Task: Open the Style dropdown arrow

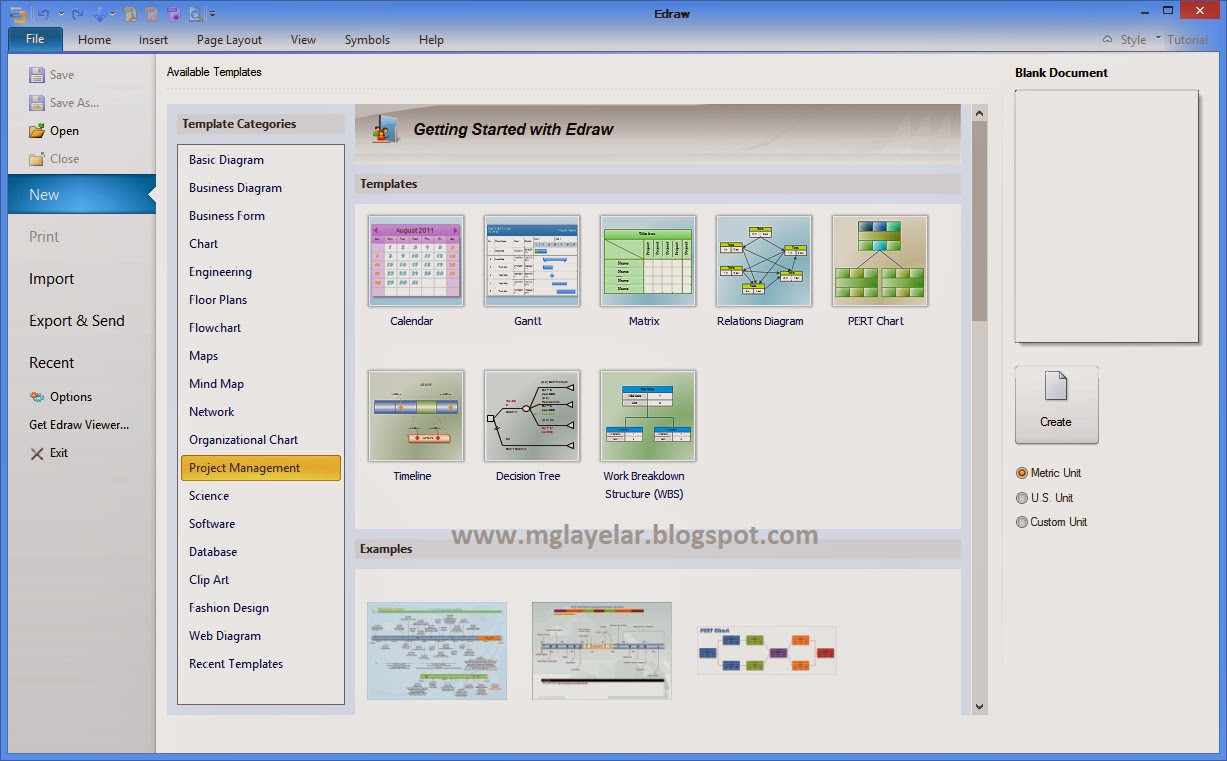Action: (x=1158, y=38)
